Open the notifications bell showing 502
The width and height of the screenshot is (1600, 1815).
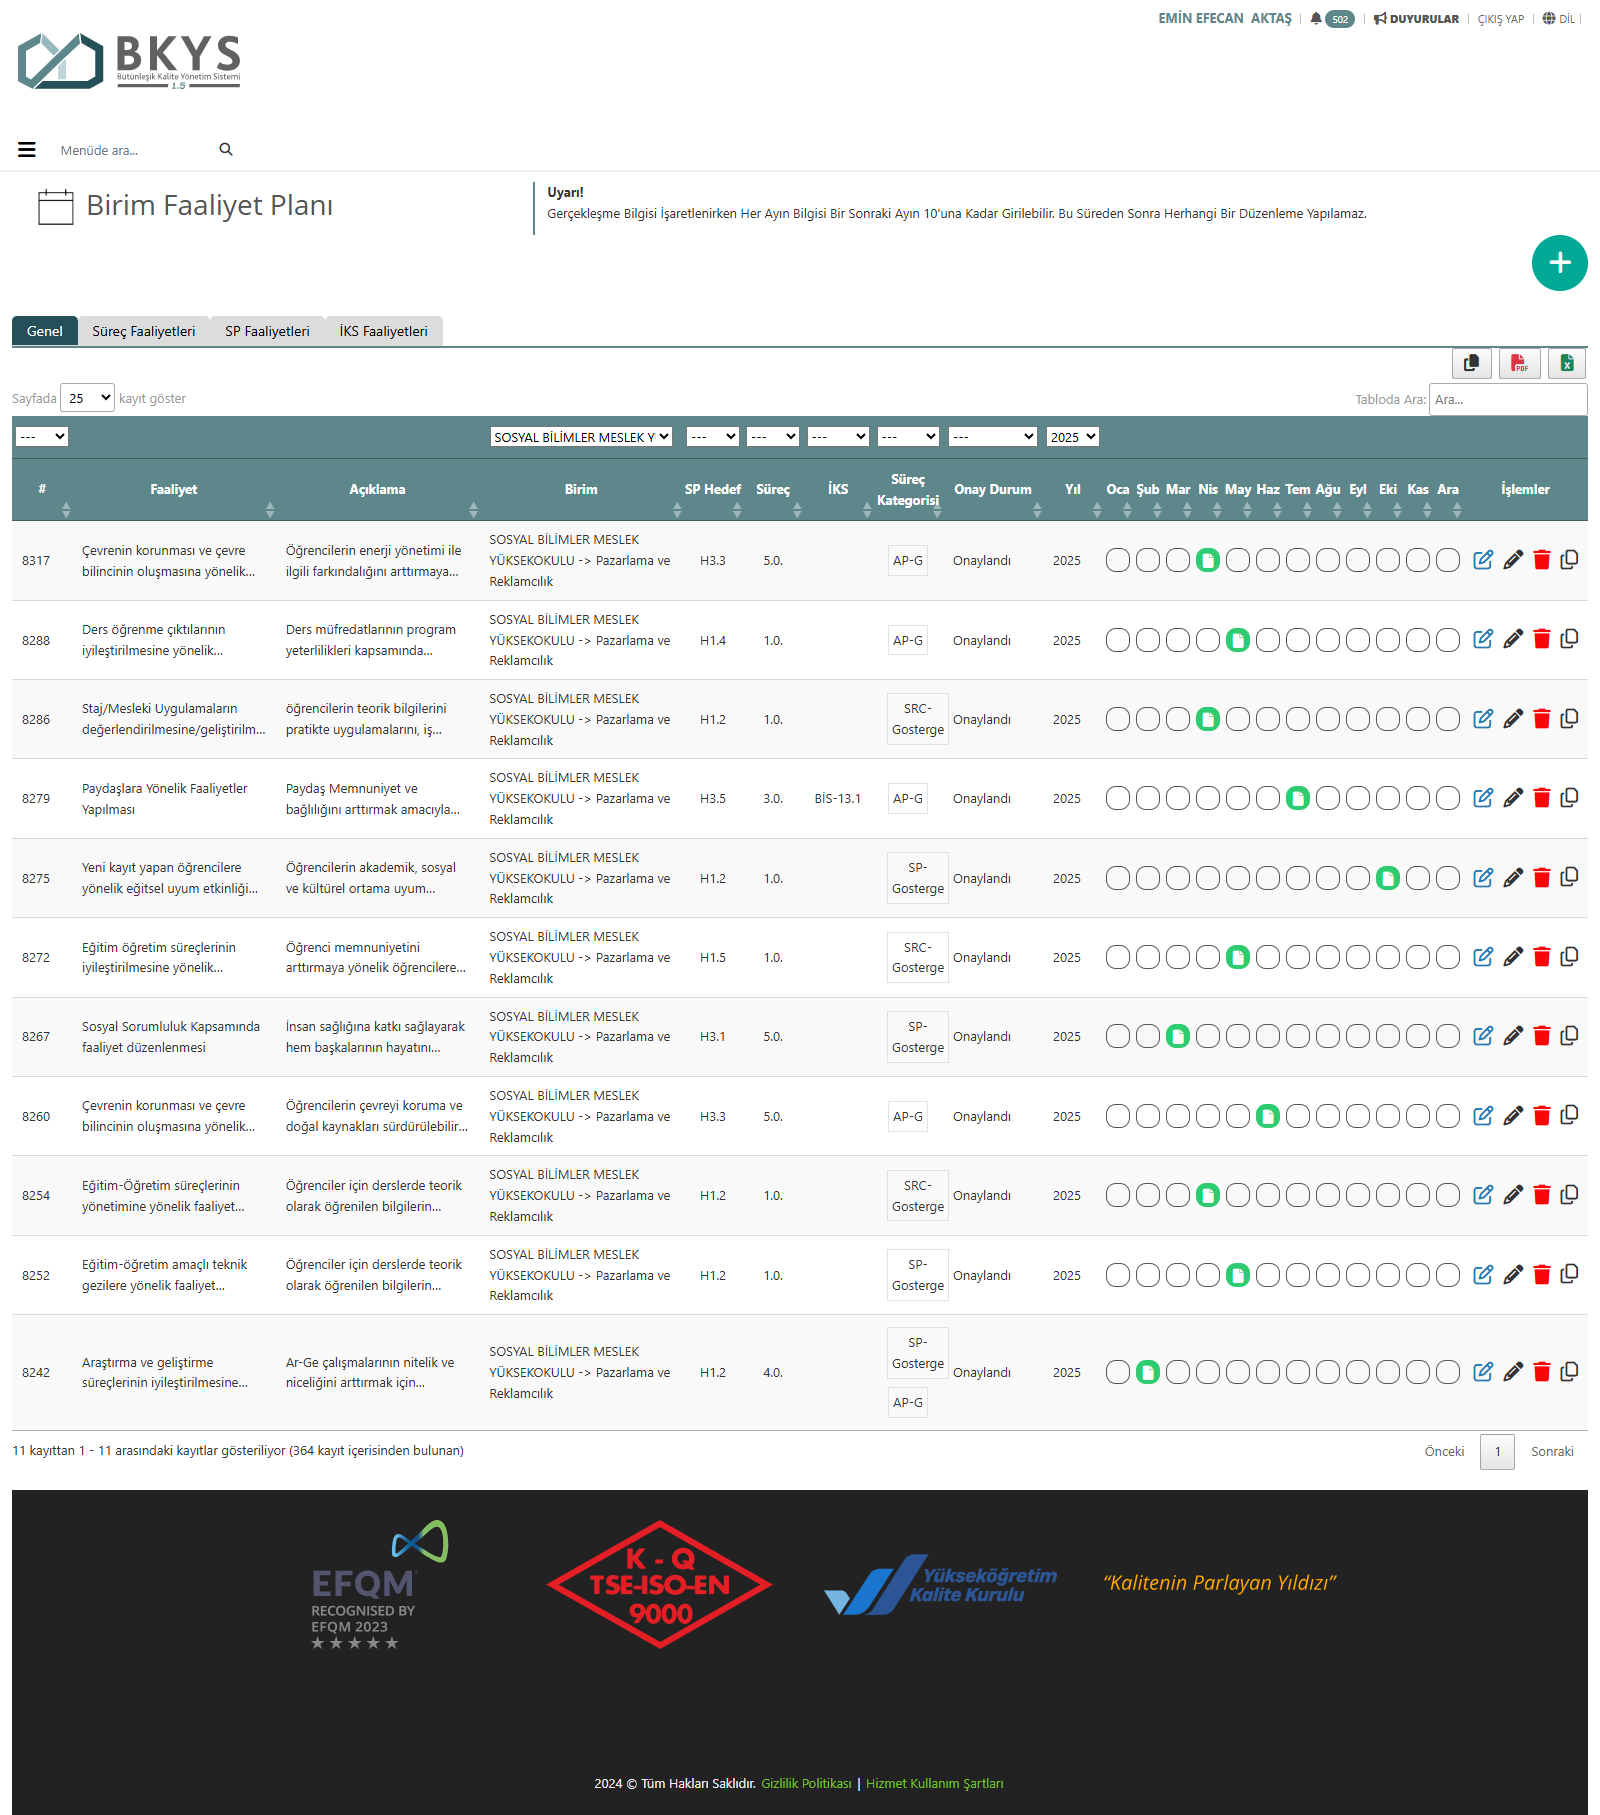click(1331, 19)
